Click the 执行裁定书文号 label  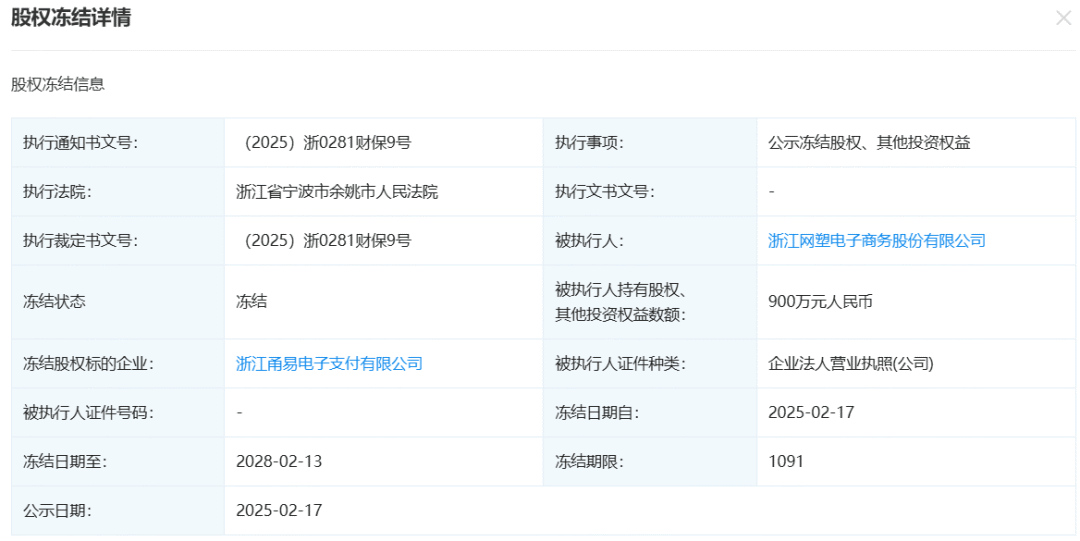pos(81,241)
